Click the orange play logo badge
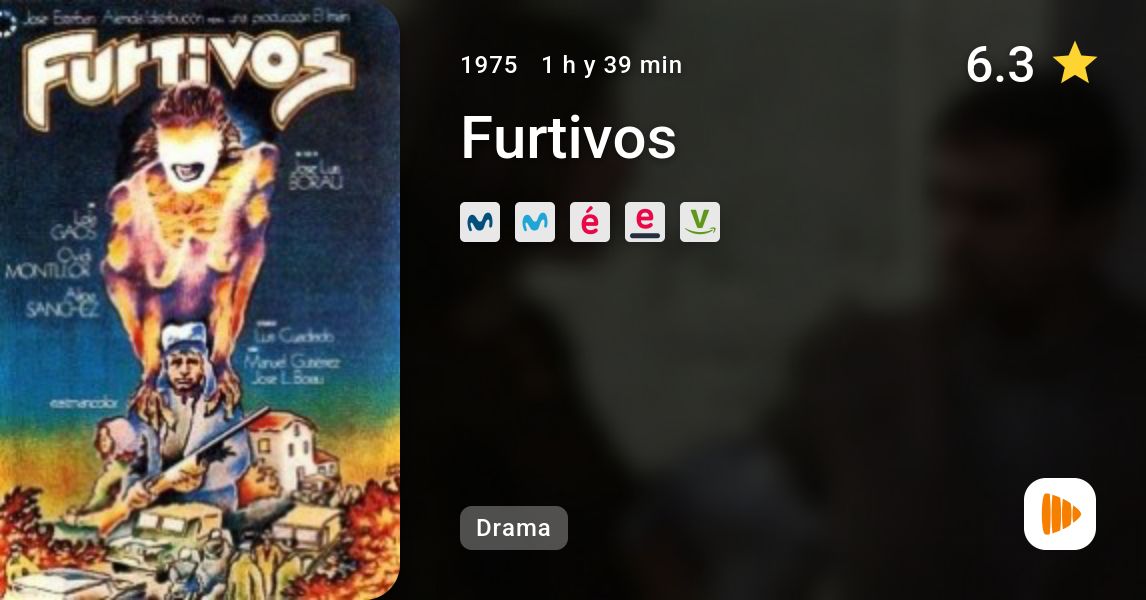Viewport: 1146px width, 600px height. tap(1060, 514)
